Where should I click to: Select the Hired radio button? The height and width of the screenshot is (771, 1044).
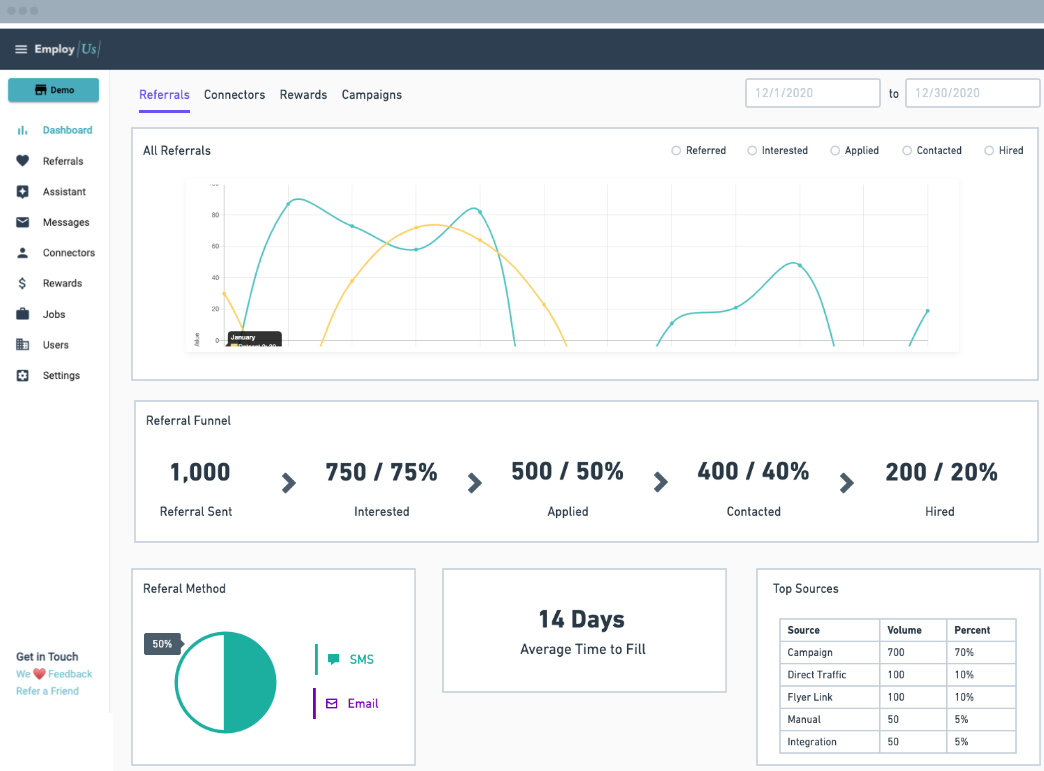[x=989, y=150]
